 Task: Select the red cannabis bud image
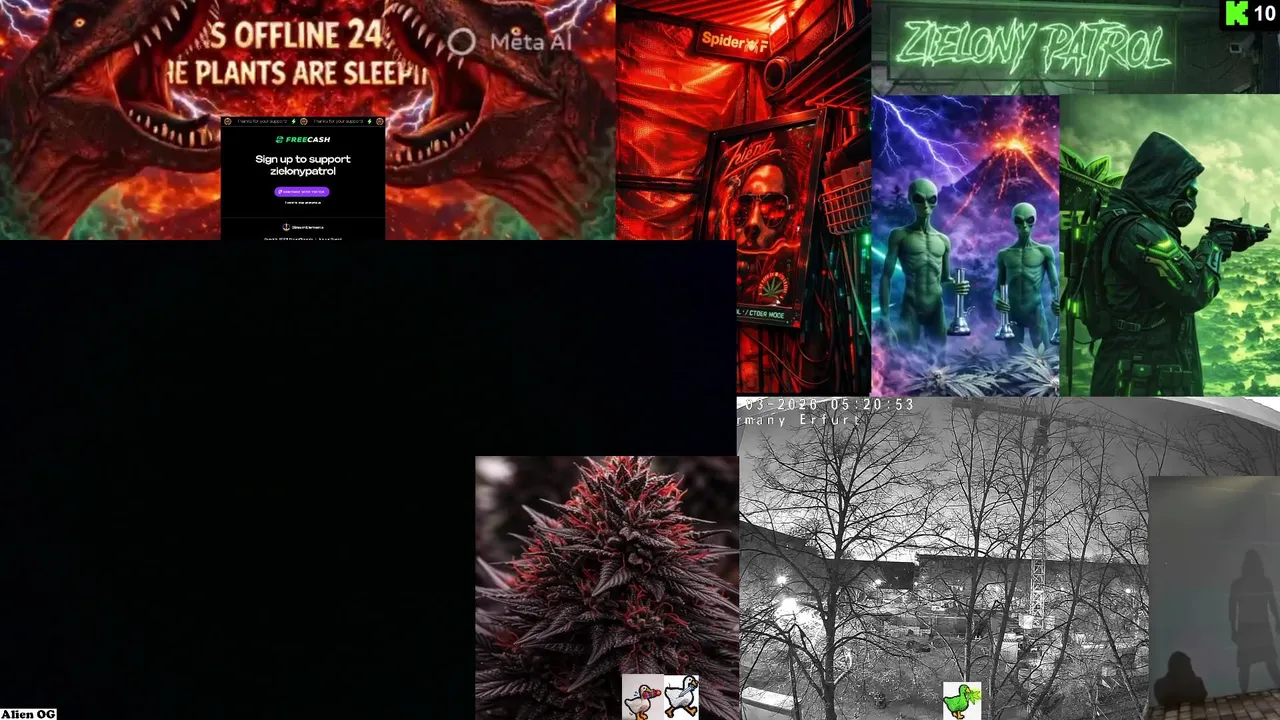tap(607, 588)
